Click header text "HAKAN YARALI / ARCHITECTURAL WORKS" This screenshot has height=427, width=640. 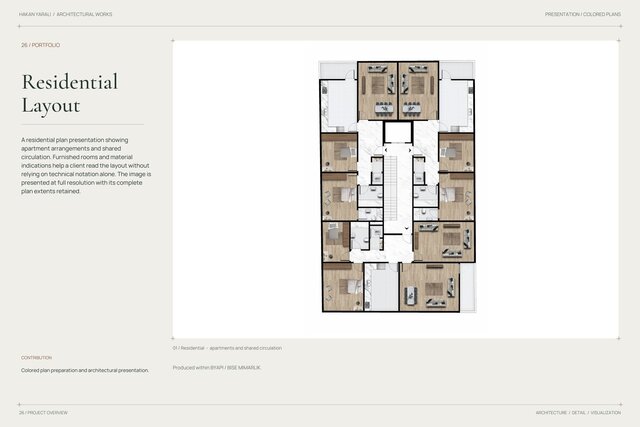tap(65, 14)
